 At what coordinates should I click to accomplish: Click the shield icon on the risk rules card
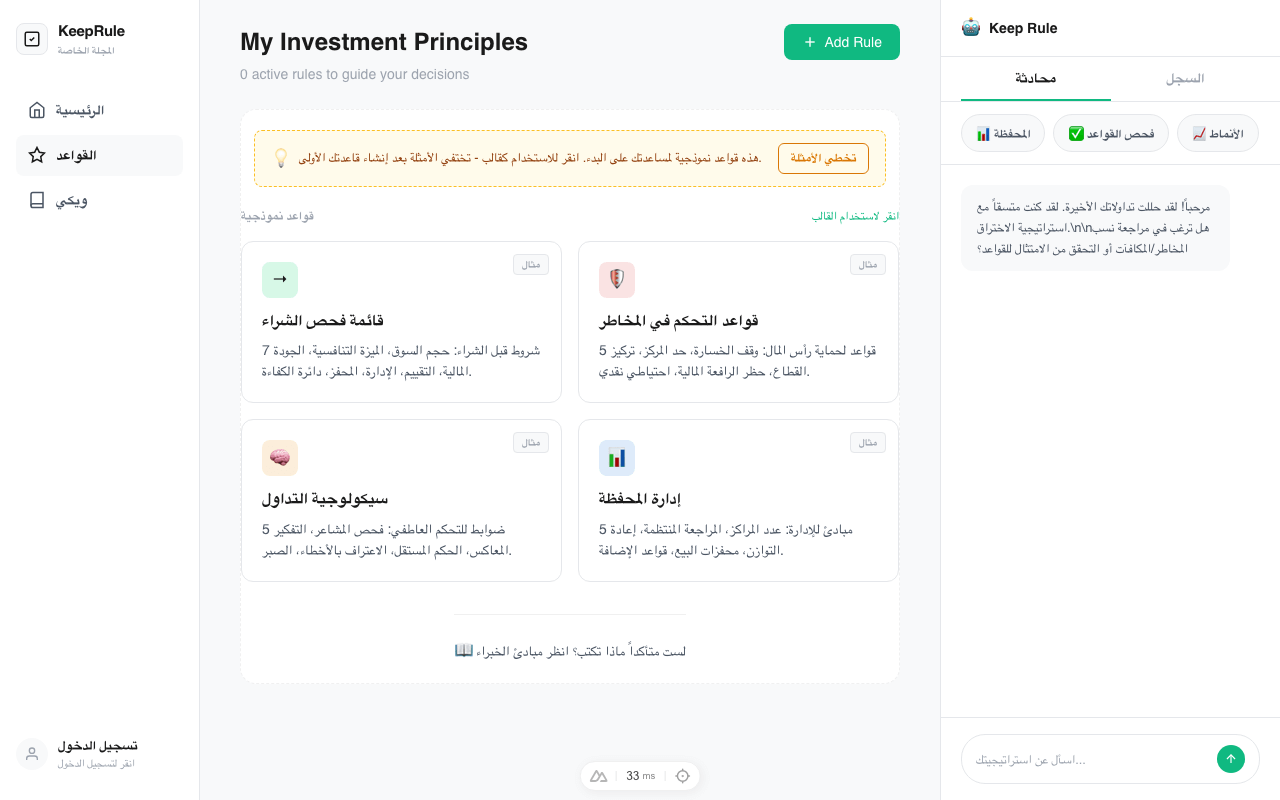point(617,280)
